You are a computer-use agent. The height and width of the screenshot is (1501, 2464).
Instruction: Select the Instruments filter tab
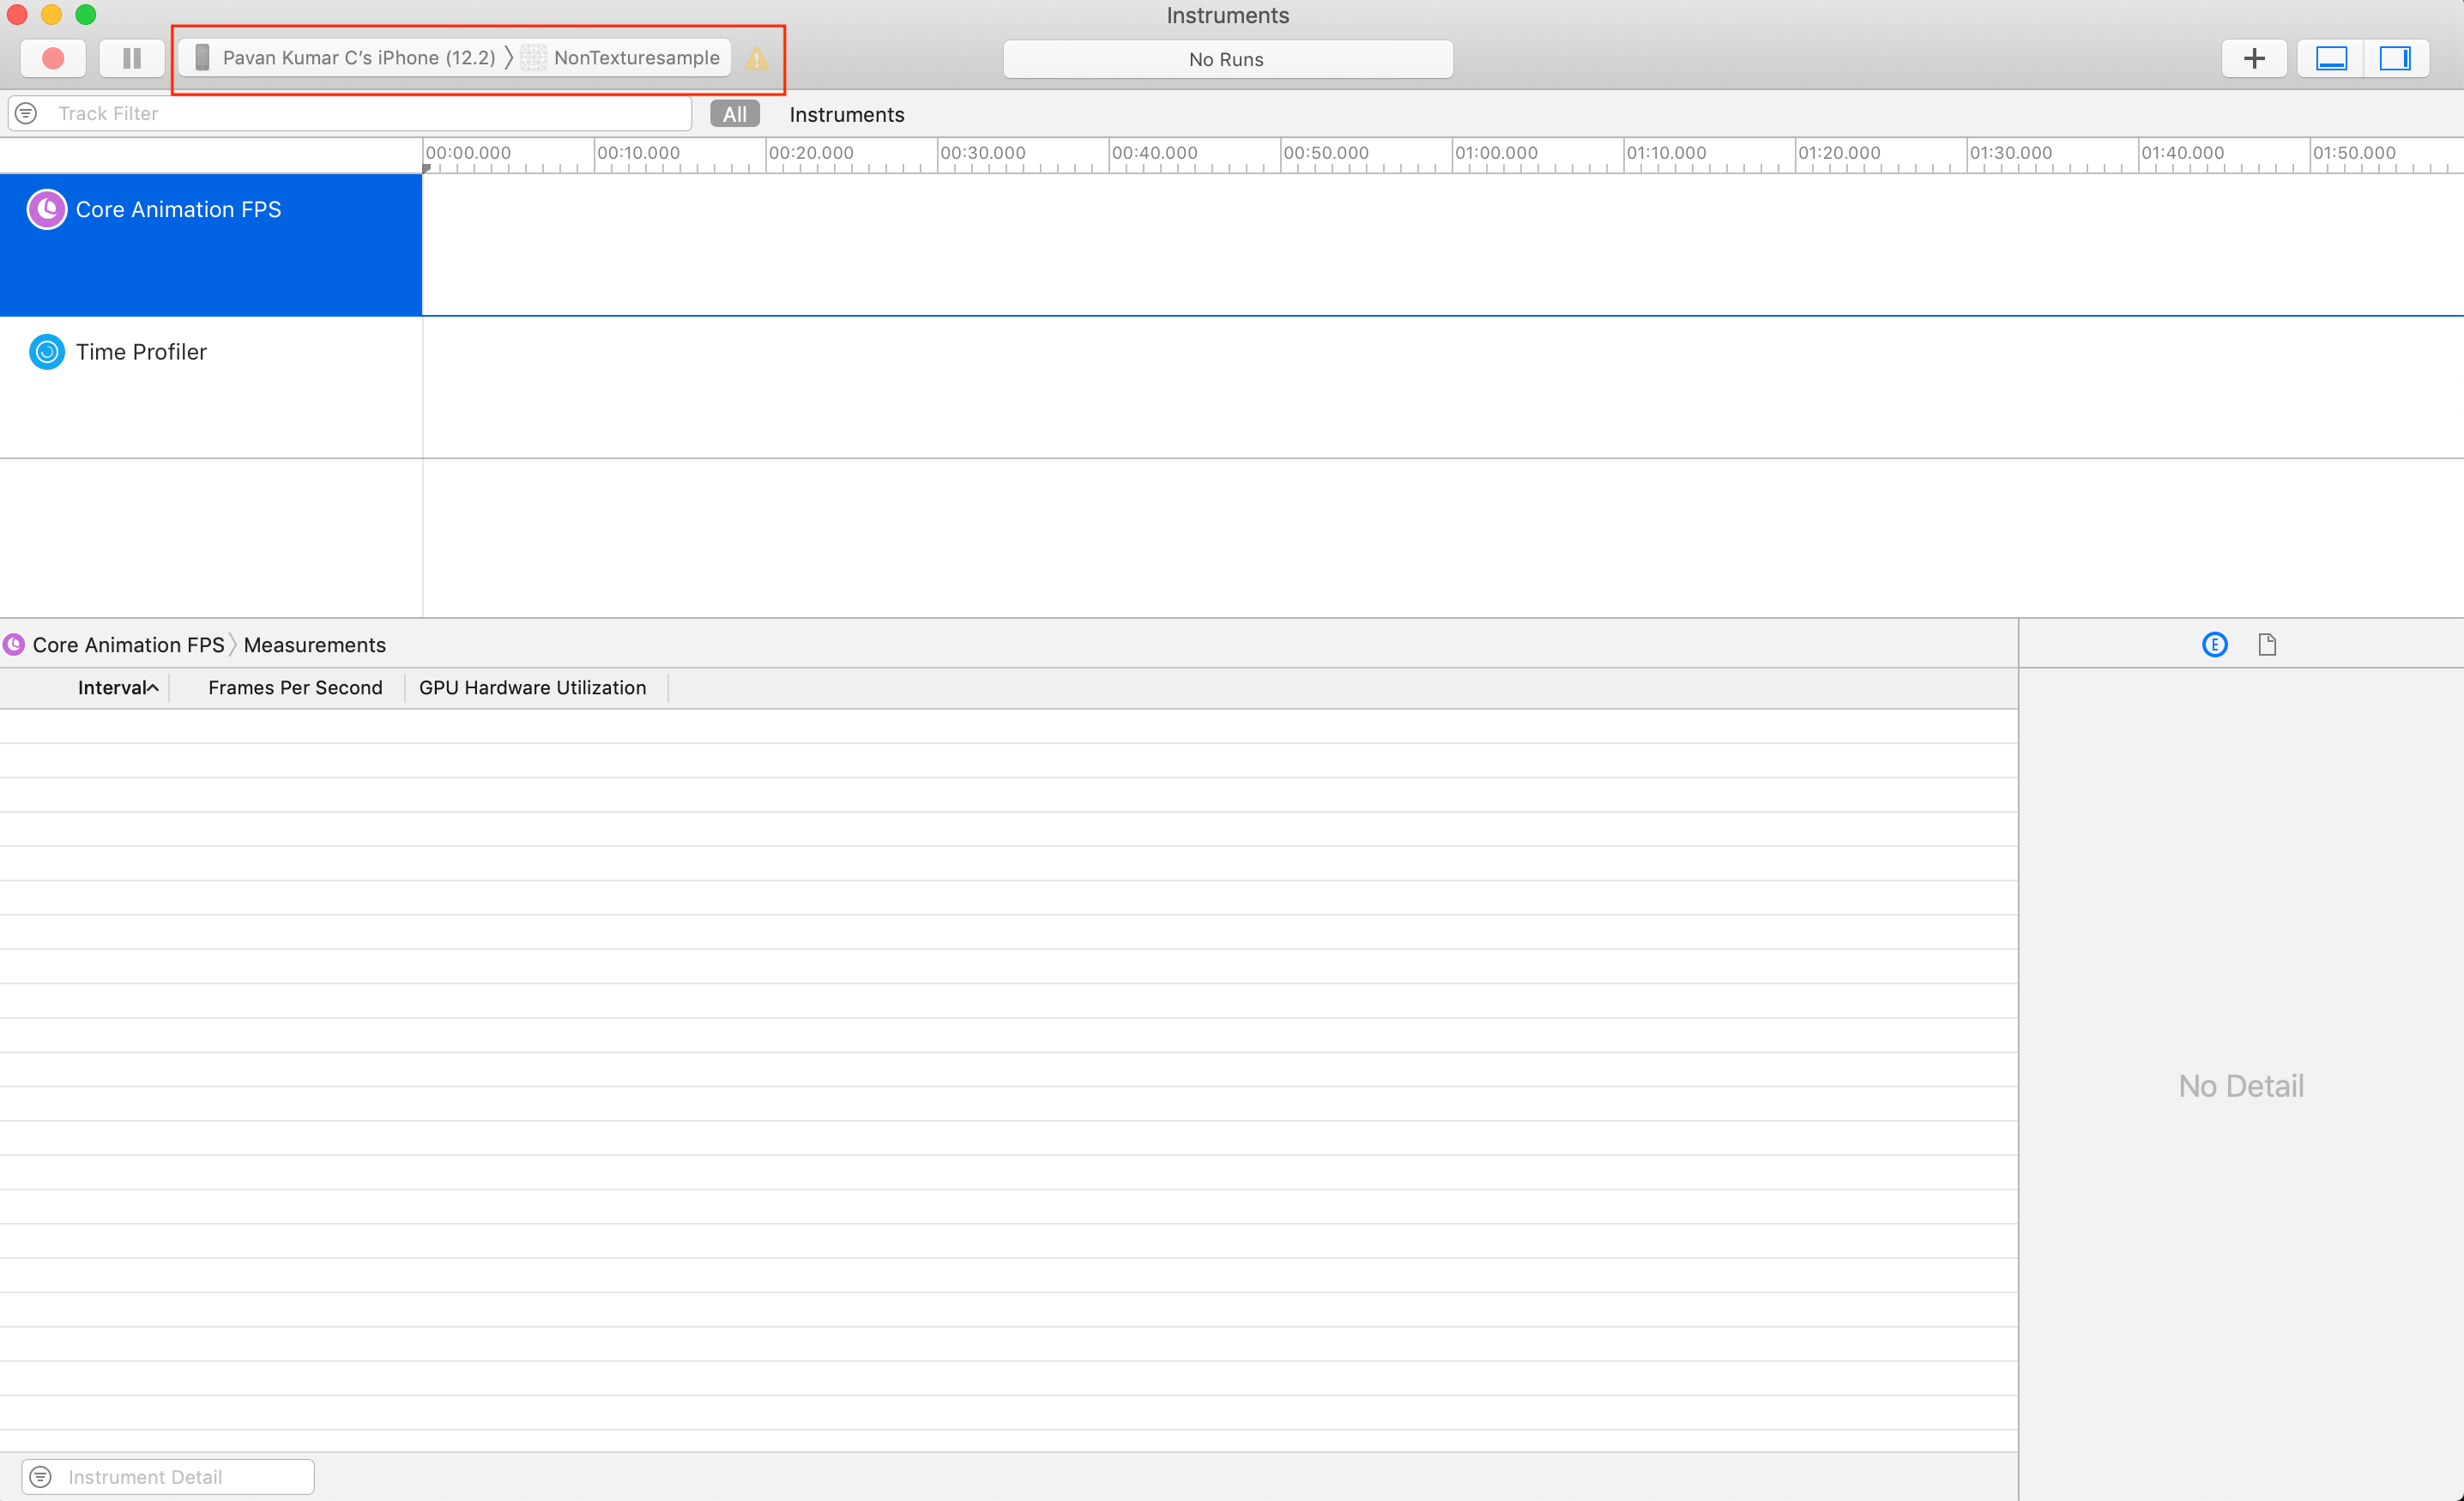coord(846,114)
